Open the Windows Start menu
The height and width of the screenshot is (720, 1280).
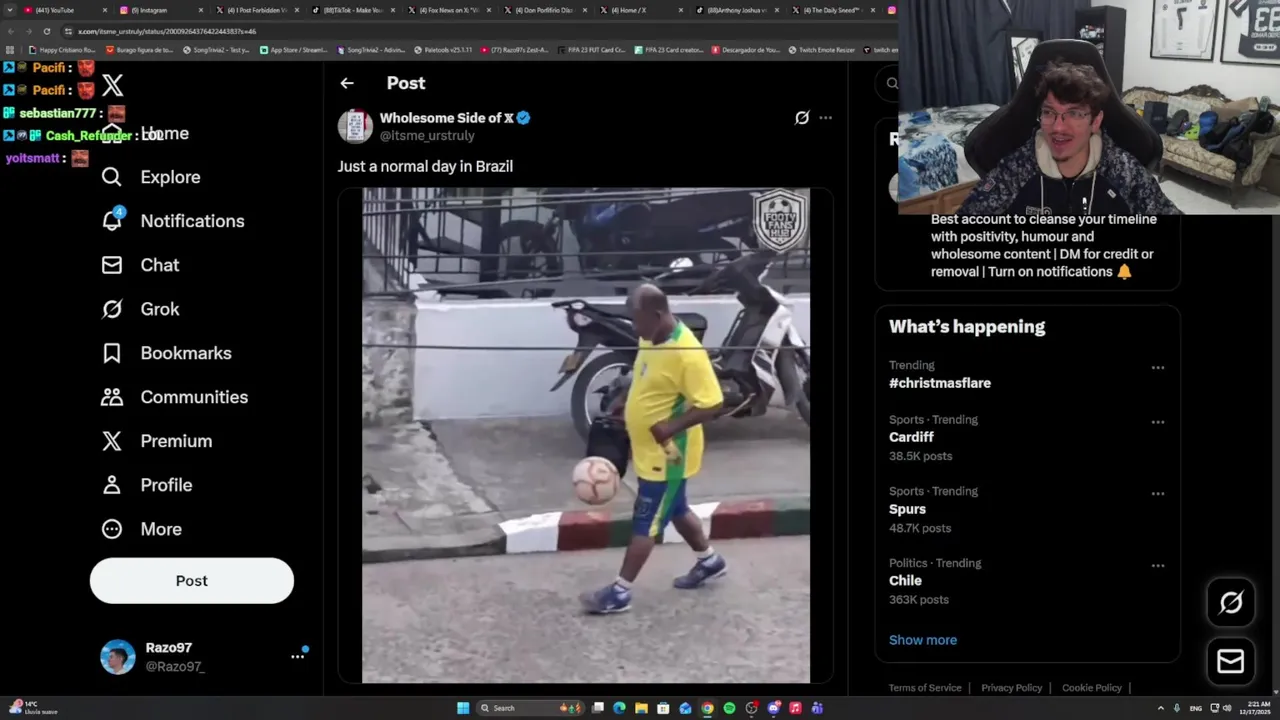[463, 708]
